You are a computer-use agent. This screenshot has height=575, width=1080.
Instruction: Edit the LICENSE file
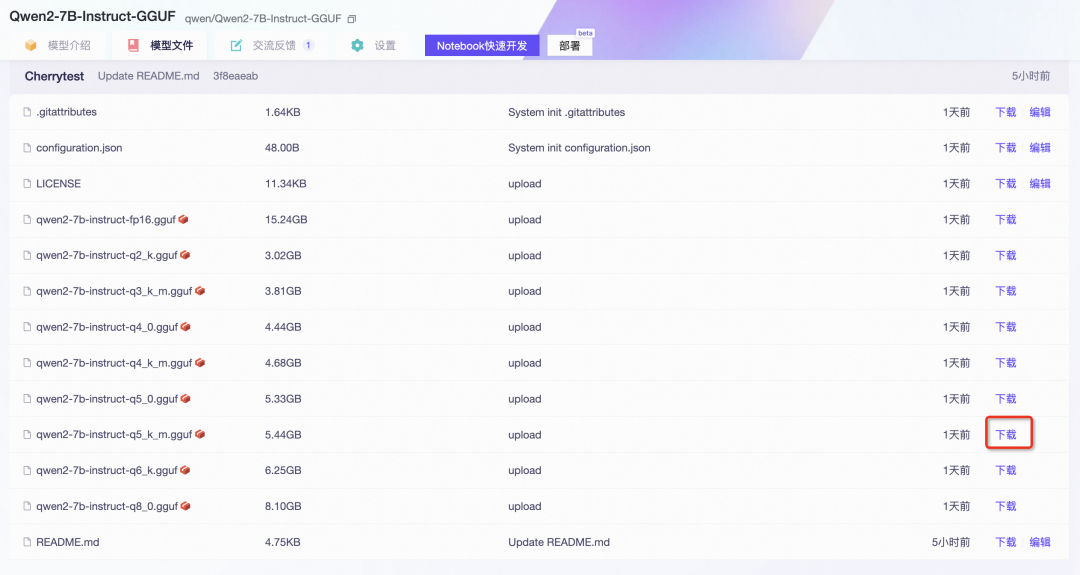point(1040,184)
